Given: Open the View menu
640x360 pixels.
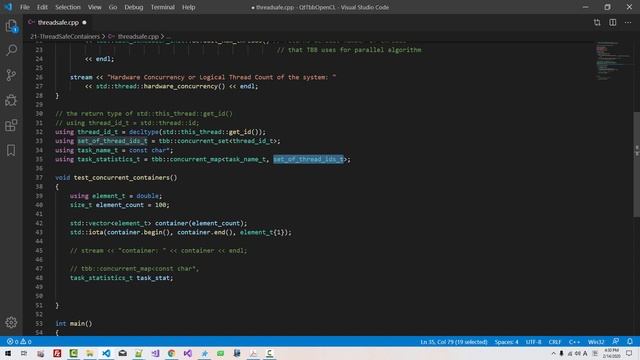Looking at the screenshot, I should click(x=94, y=7).
